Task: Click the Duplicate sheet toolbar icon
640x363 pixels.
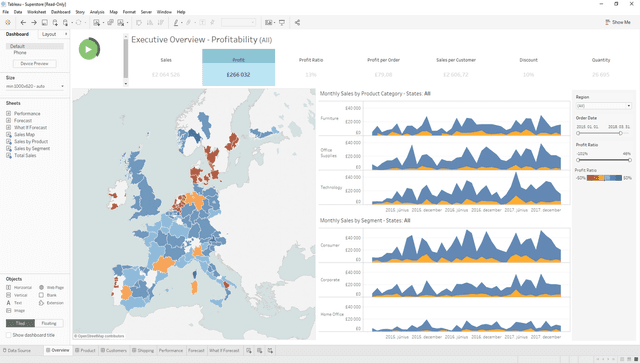Action: (x=110, y=22)
